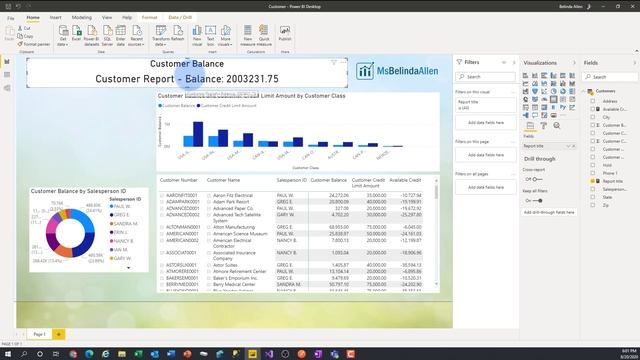Collapse the Filters pane with chevron
Image resolution: width=640 pixels, height=360 pixels.
513,62
